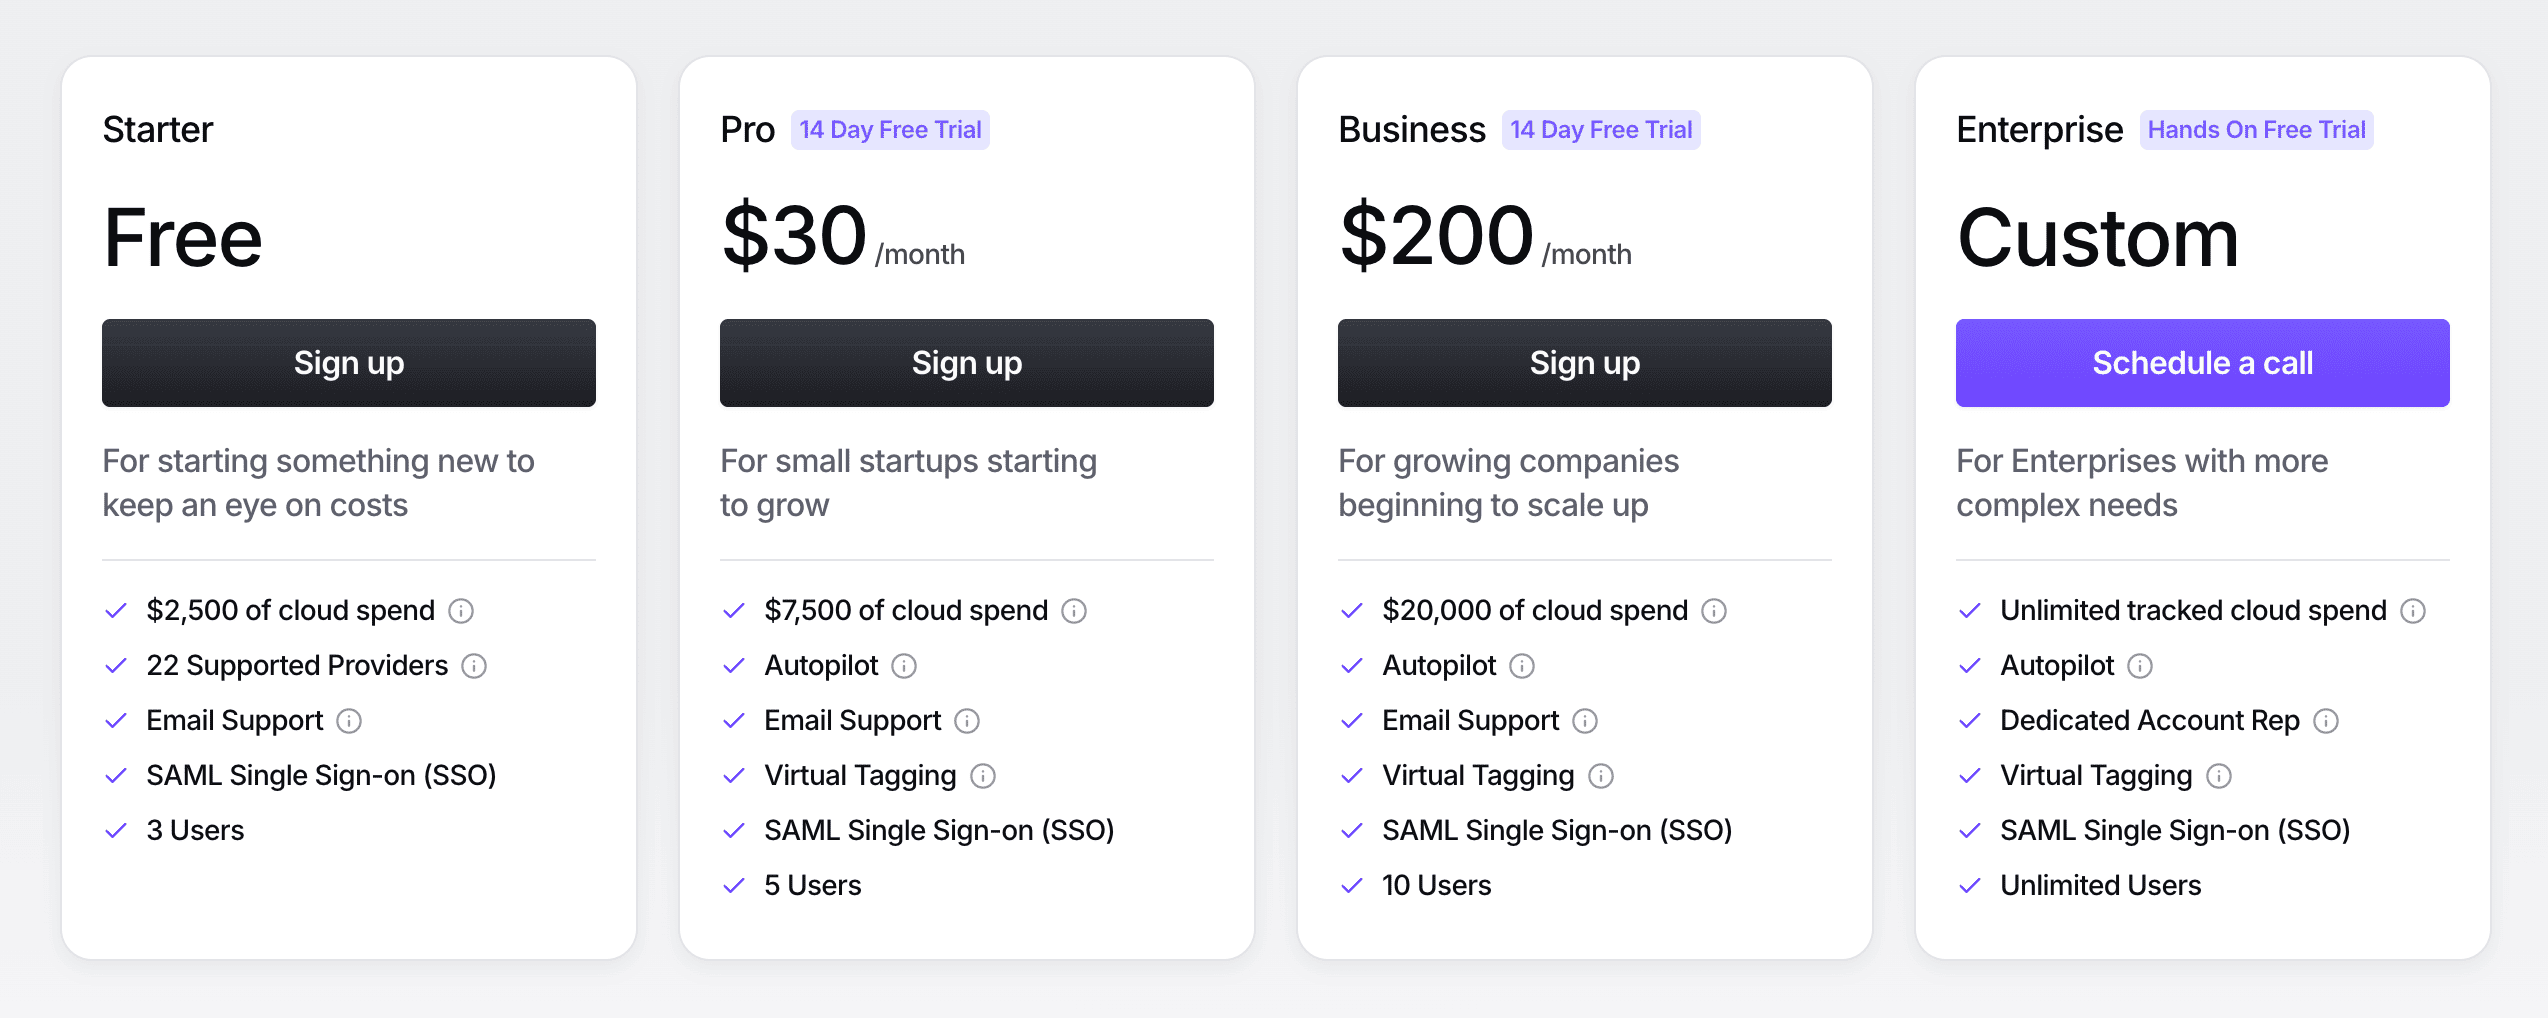
Task: Sign up for the Business plan
Action: [1583, 362]
